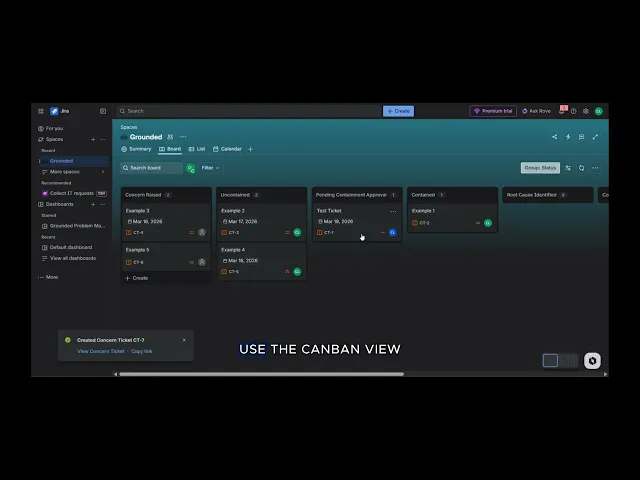Viewport: 640px width, 480px height.
Task: Open the Example 5 card
Action: point(166,256)
